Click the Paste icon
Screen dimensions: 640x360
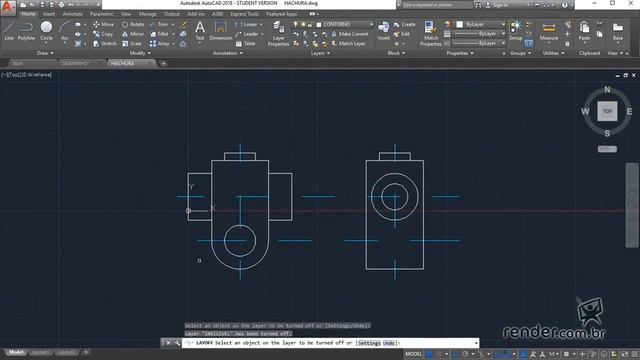coord(584,31)
